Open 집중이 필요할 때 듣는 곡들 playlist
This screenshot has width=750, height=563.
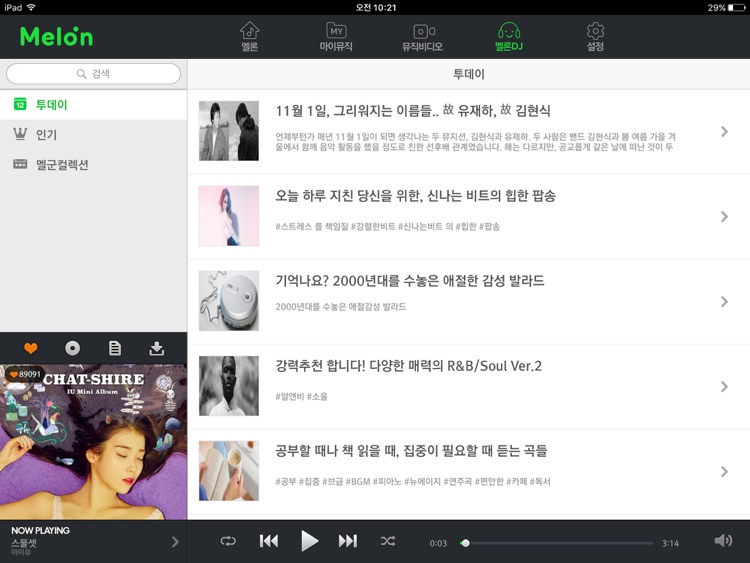(469, 472)
